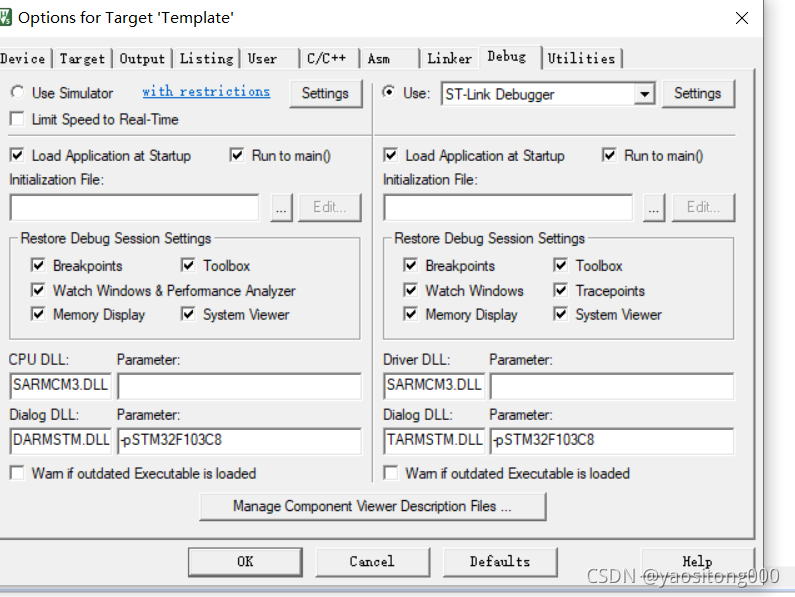This screenshot has height=597, width=795.
Task: Click the debugger Edit... button
Action: coord(703,207)
